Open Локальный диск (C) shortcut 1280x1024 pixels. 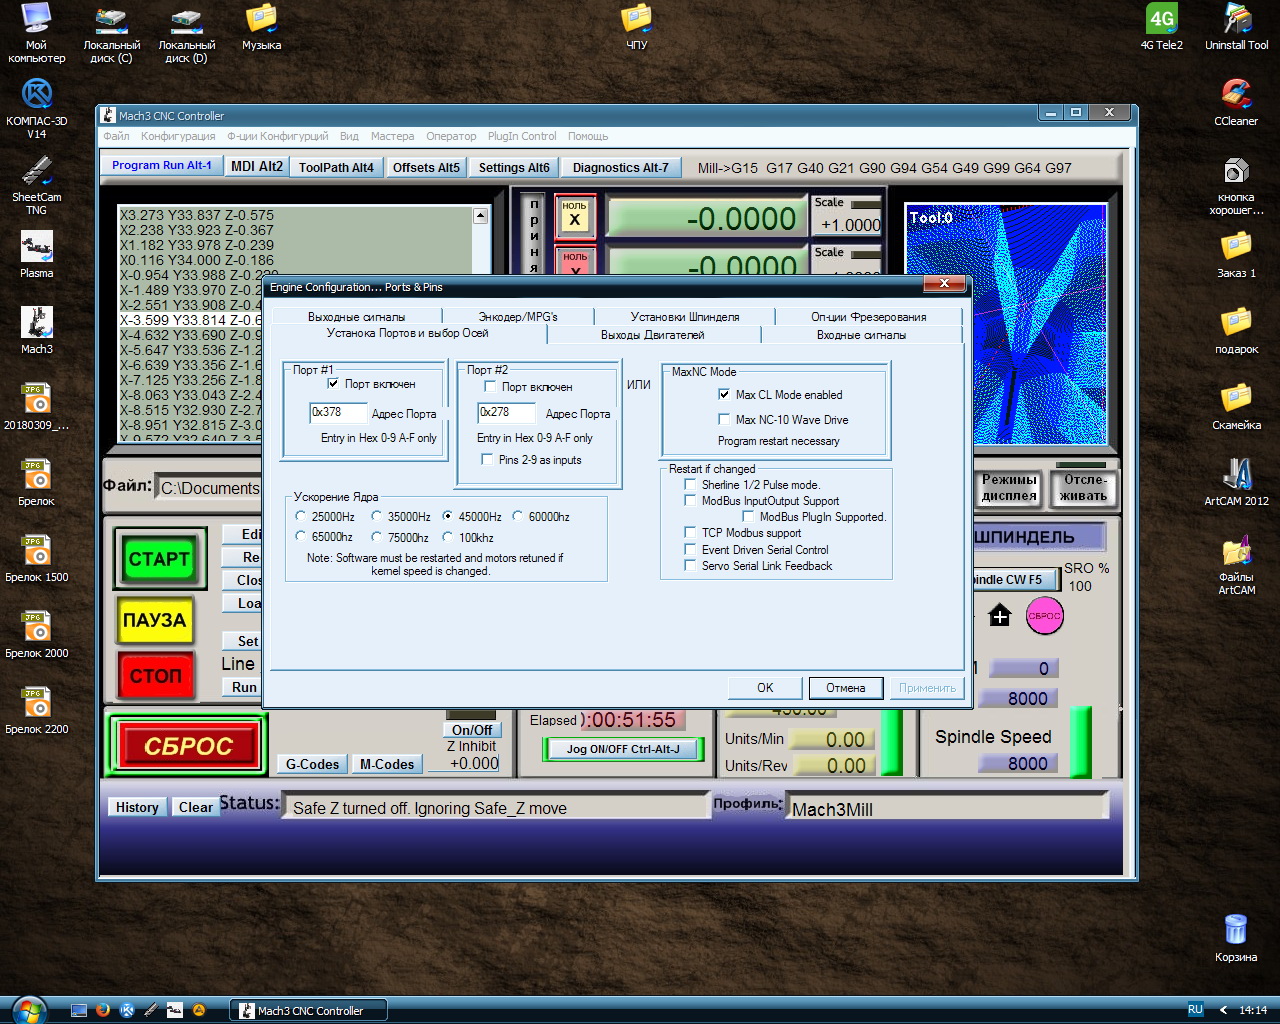coord(111,34)
